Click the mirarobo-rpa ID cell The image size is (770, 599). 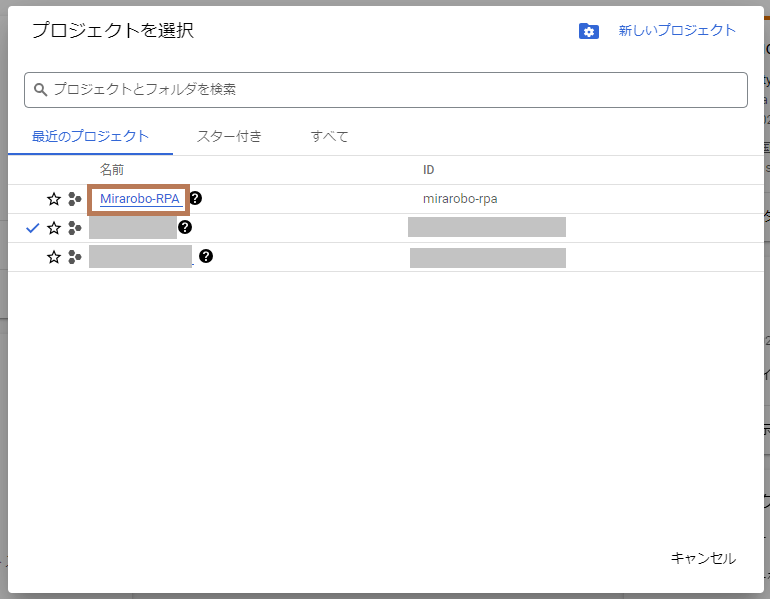tap(460, 199)
